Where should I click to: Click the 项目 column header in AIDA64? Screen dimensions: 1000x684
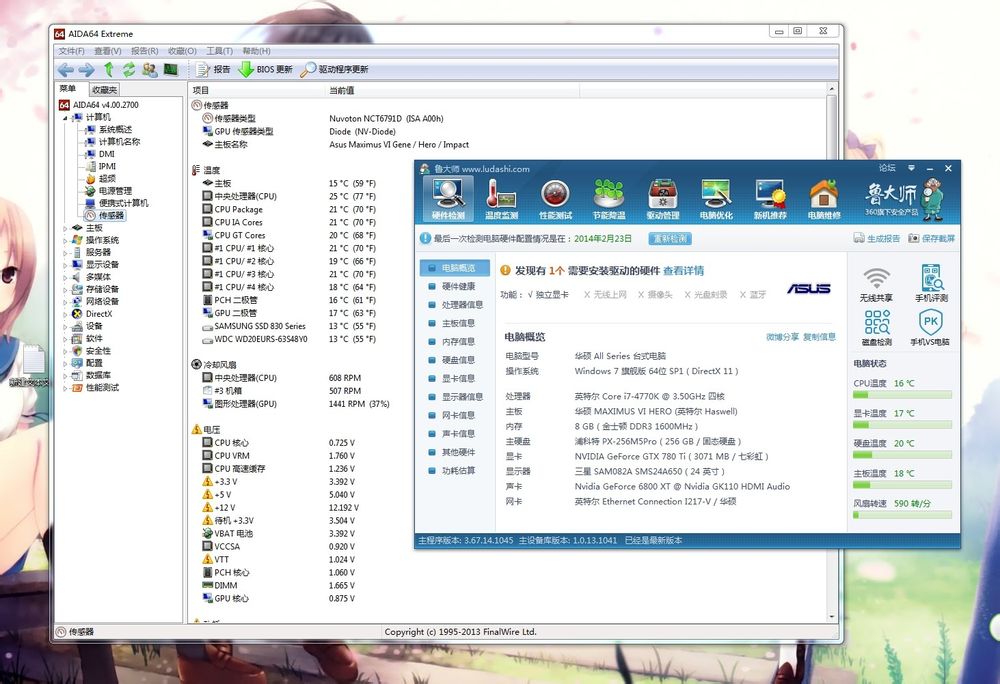coord(256,91)
